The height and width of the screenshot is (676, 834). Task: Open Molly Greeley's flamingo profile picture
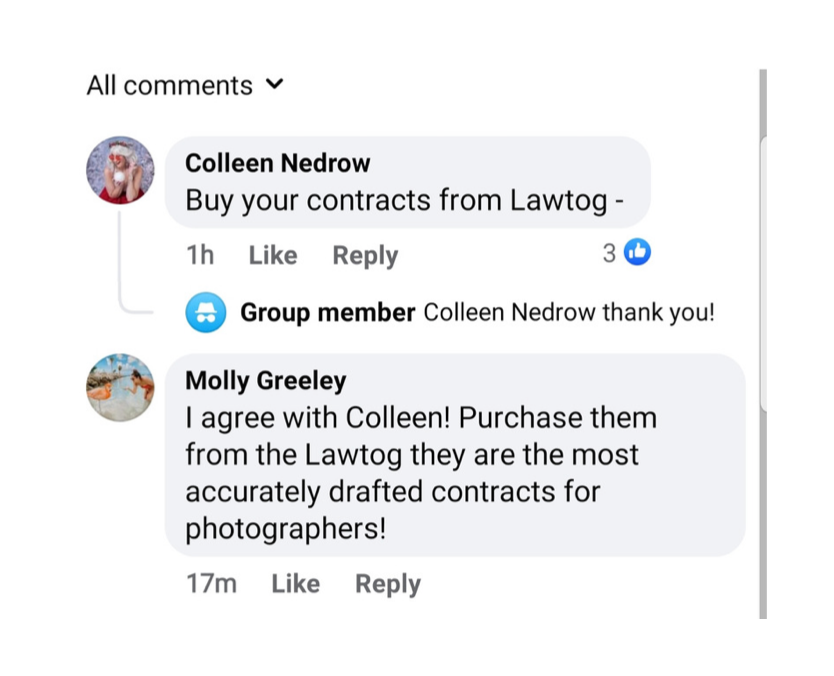click(x=120, y=387)
